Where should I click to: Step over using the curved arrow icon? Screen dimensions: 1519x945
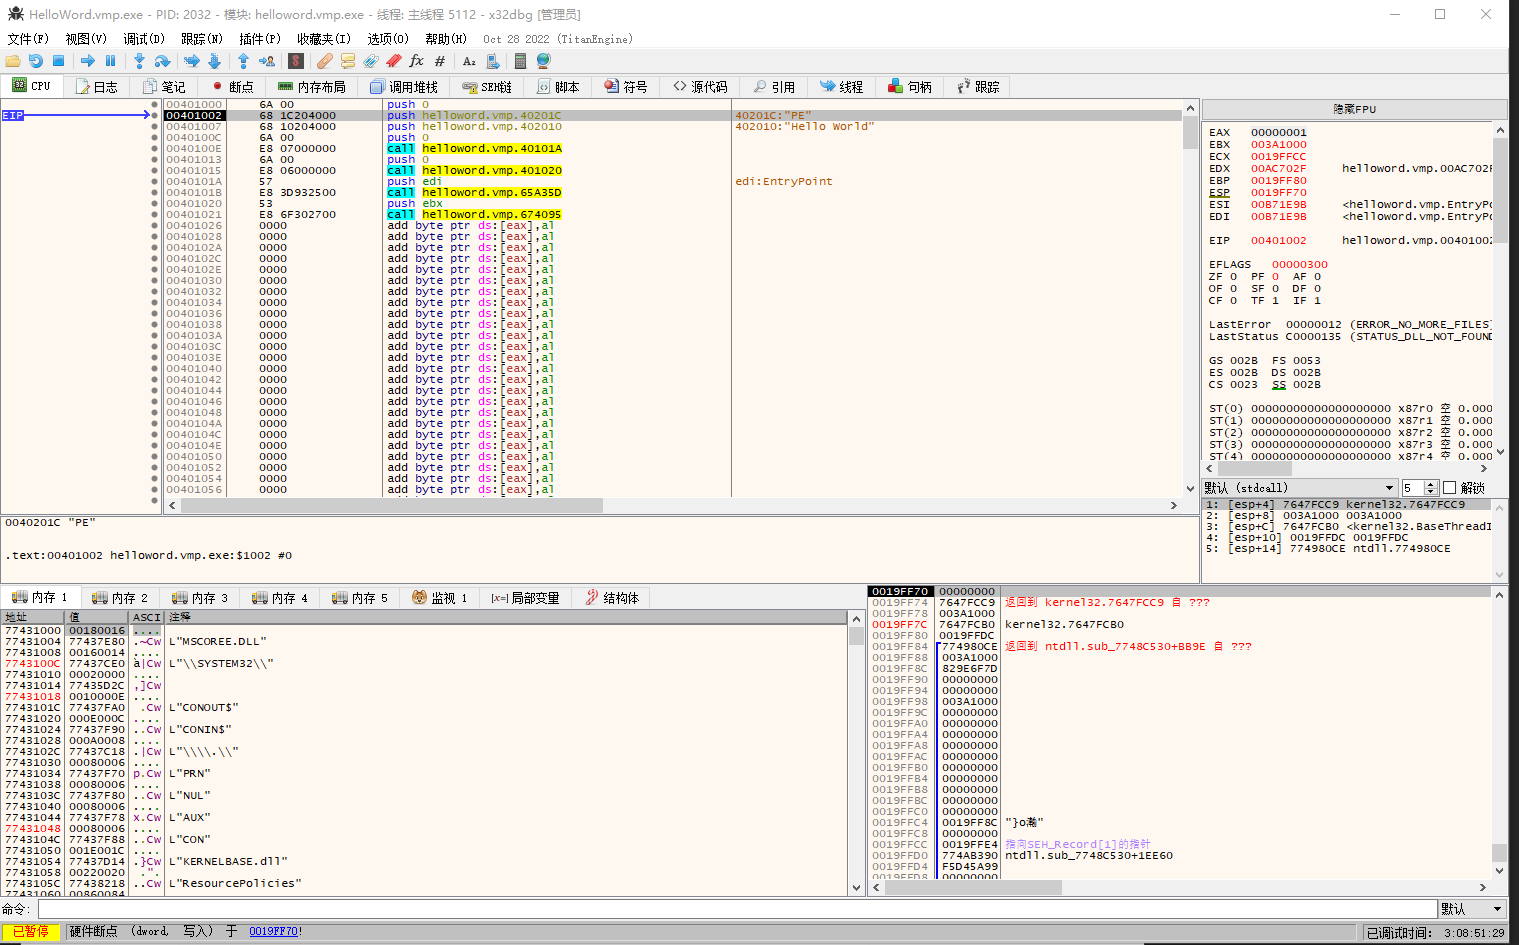coord(162,61)
